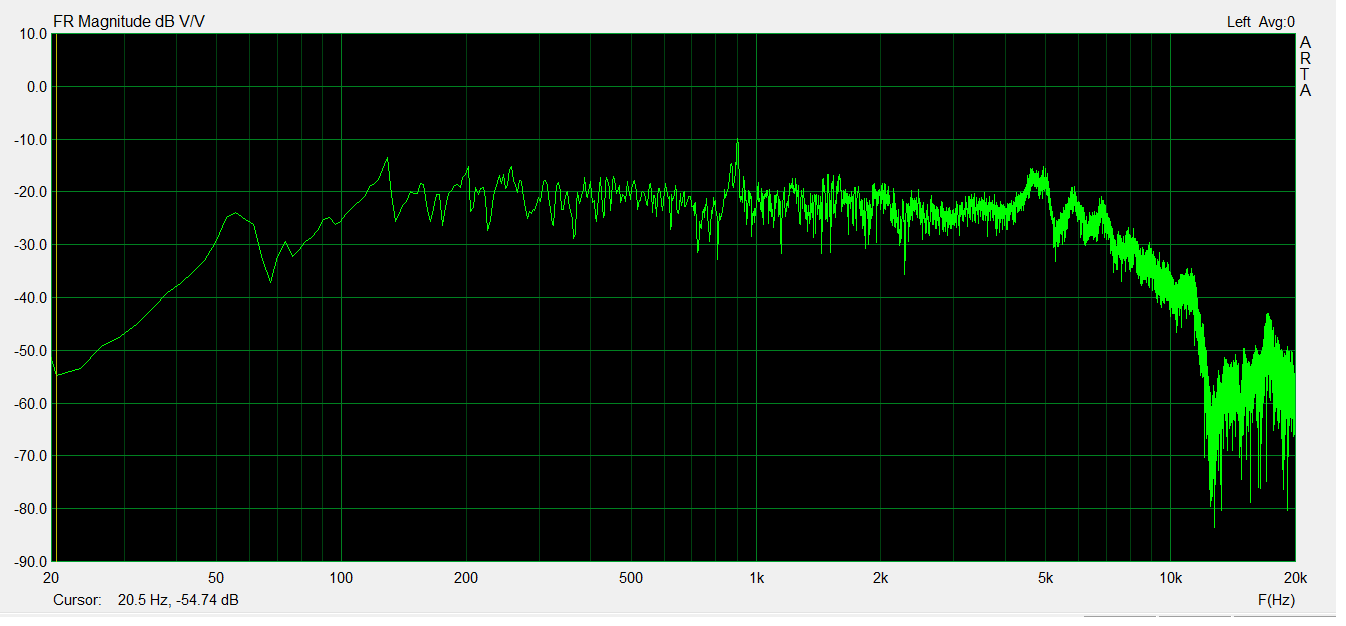This screenshot has width=1346, height=626.
Task: Click the '5k' frequency axis label
Action: (1046, 578)
